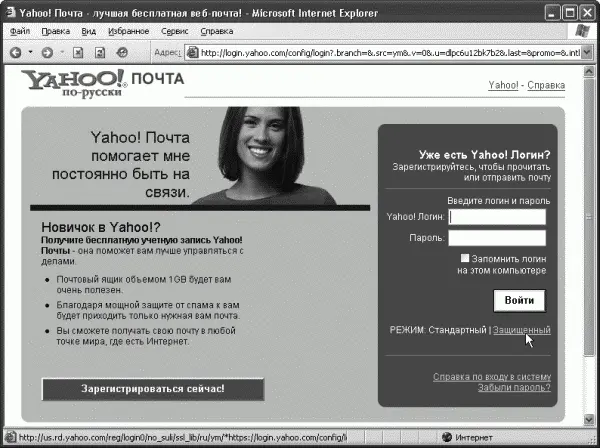Go back with the Back arrow button

[15, 52]
